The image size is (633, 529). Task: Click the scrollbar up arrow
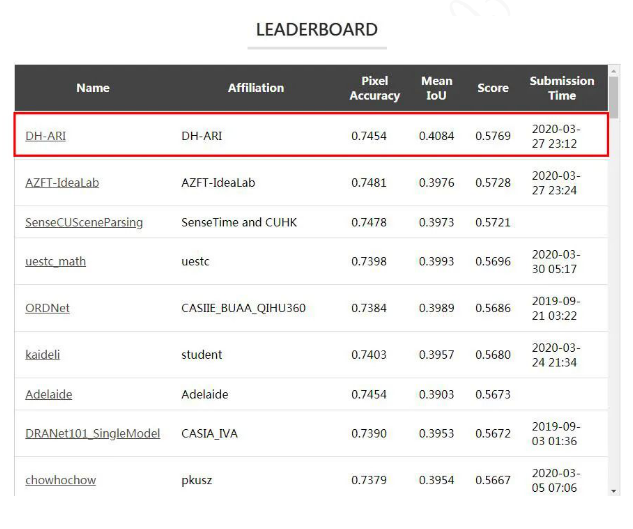(614, 72)
